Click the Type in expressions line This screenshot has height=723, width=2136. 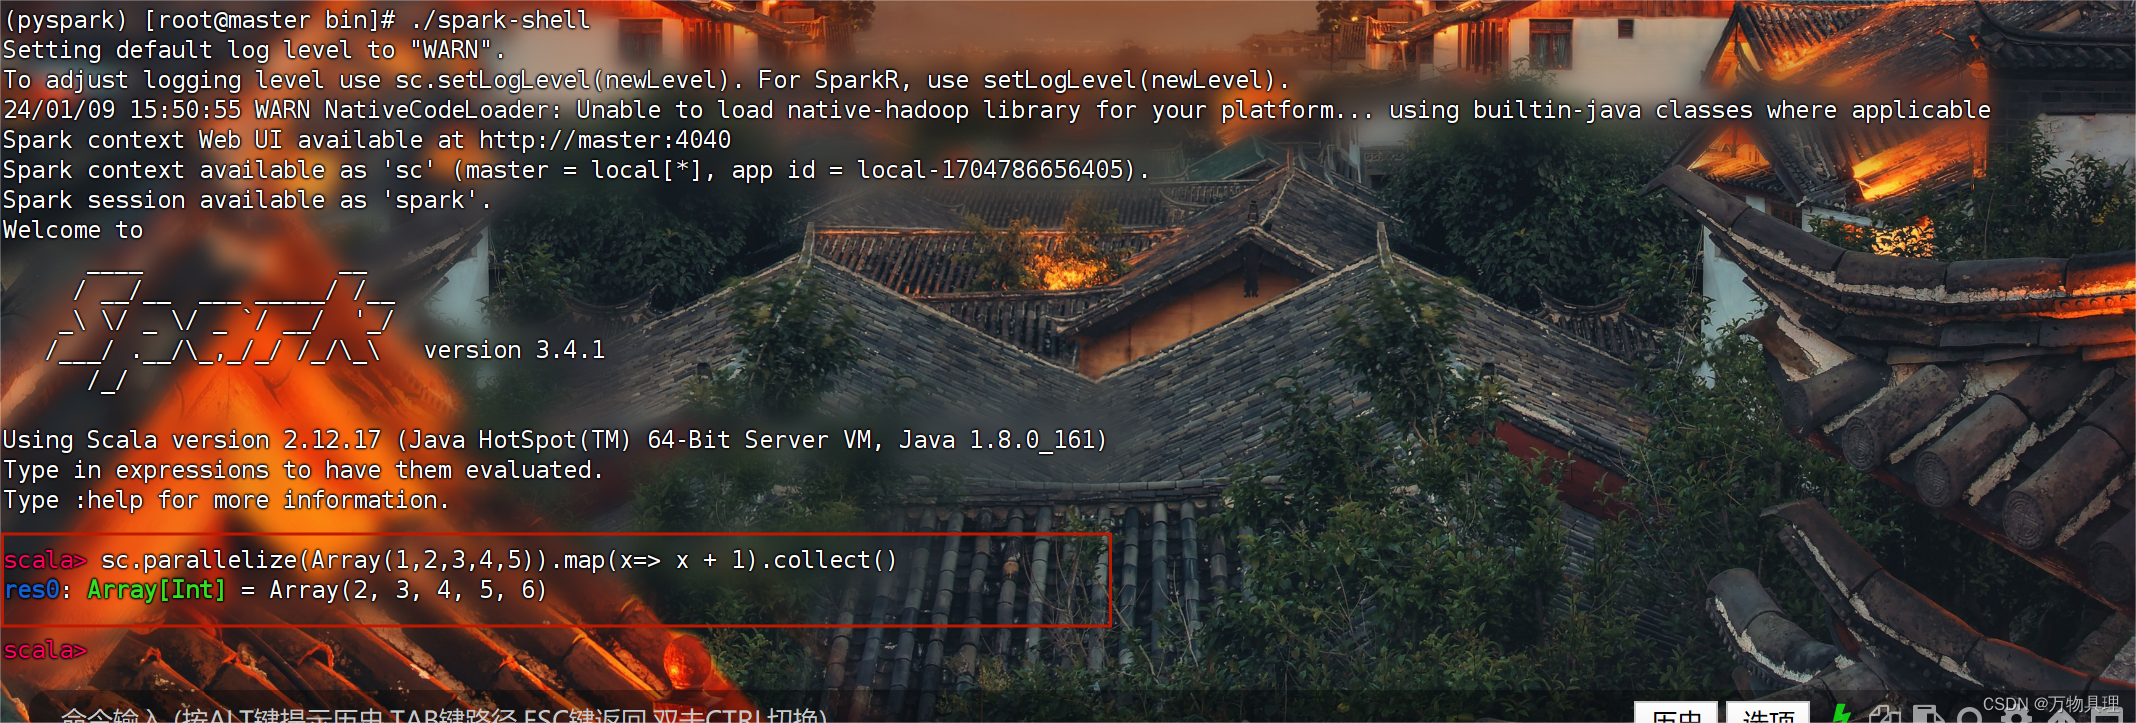pos(303,470)
